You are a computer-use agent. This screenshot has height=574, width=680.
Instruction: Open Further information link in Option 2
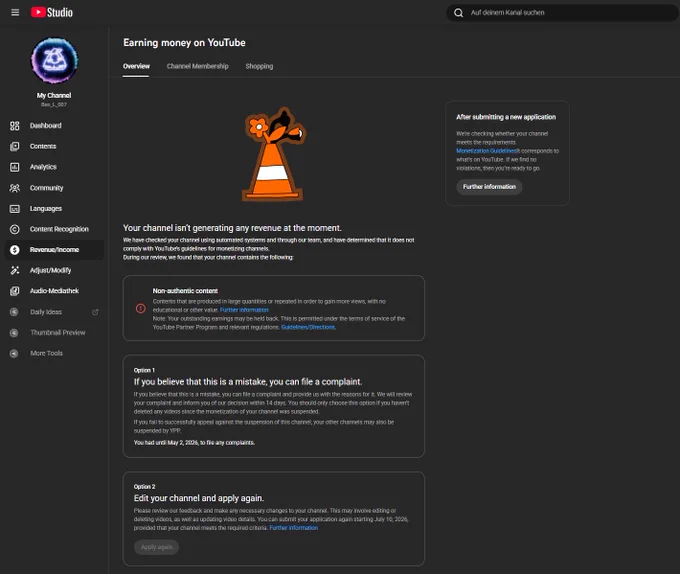pos(294,528)
